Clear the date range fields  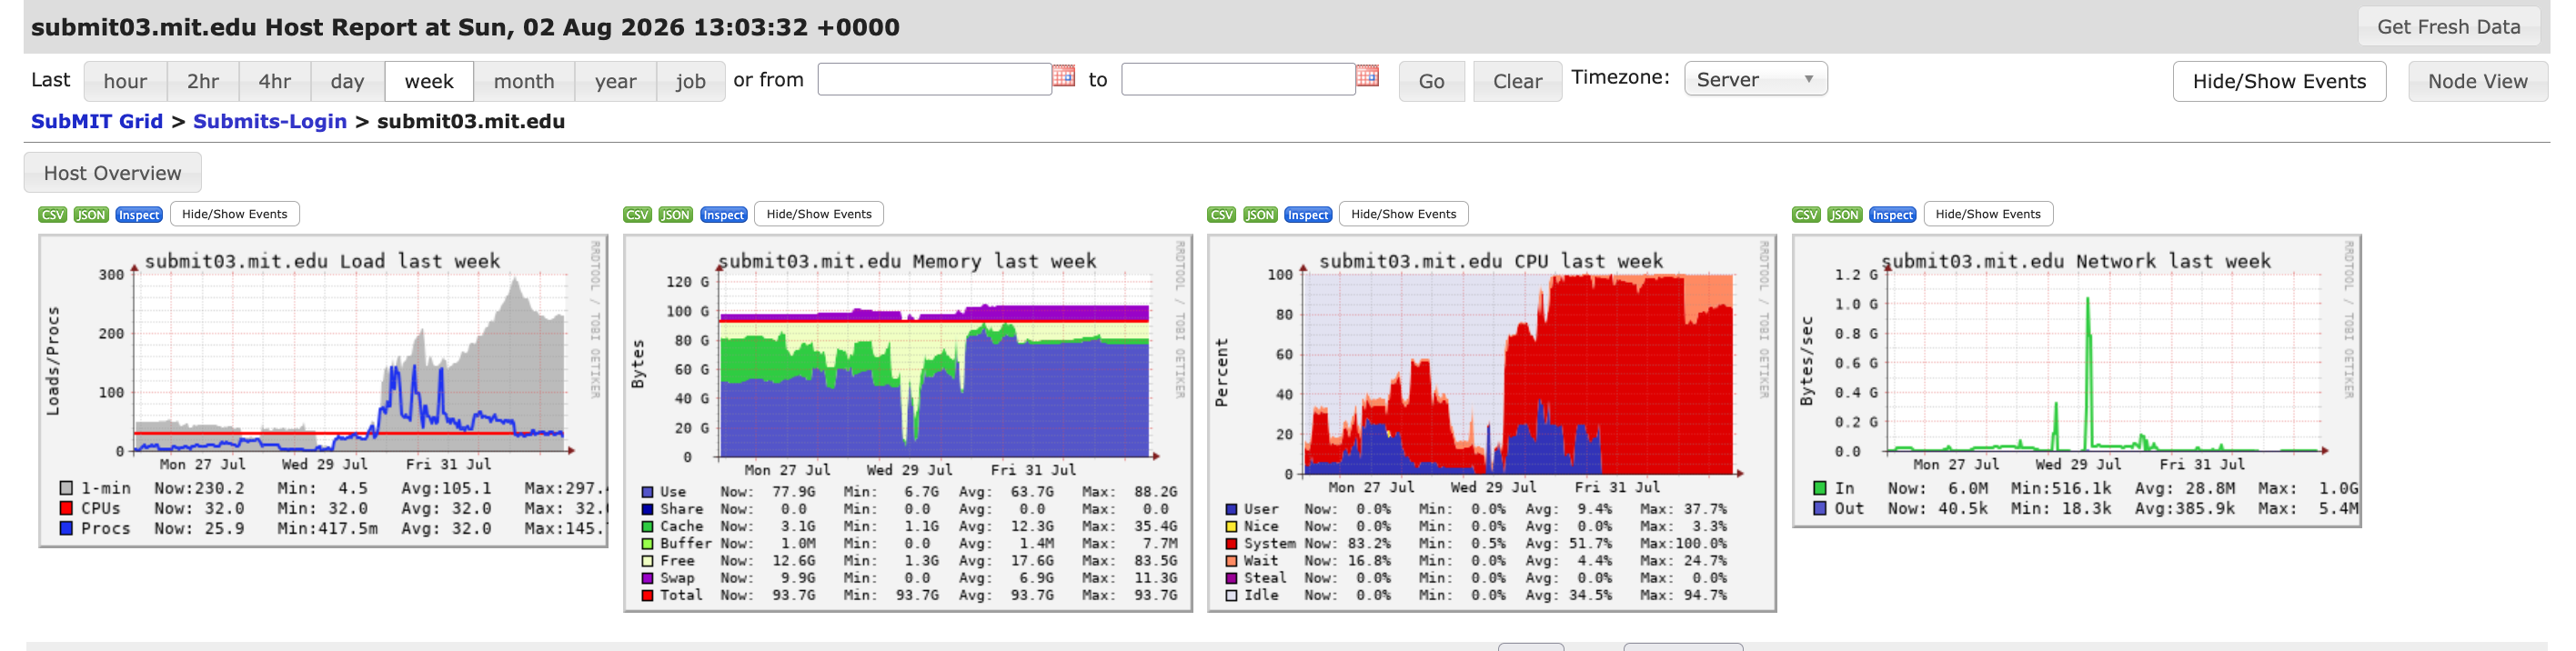coord(1517,81)
